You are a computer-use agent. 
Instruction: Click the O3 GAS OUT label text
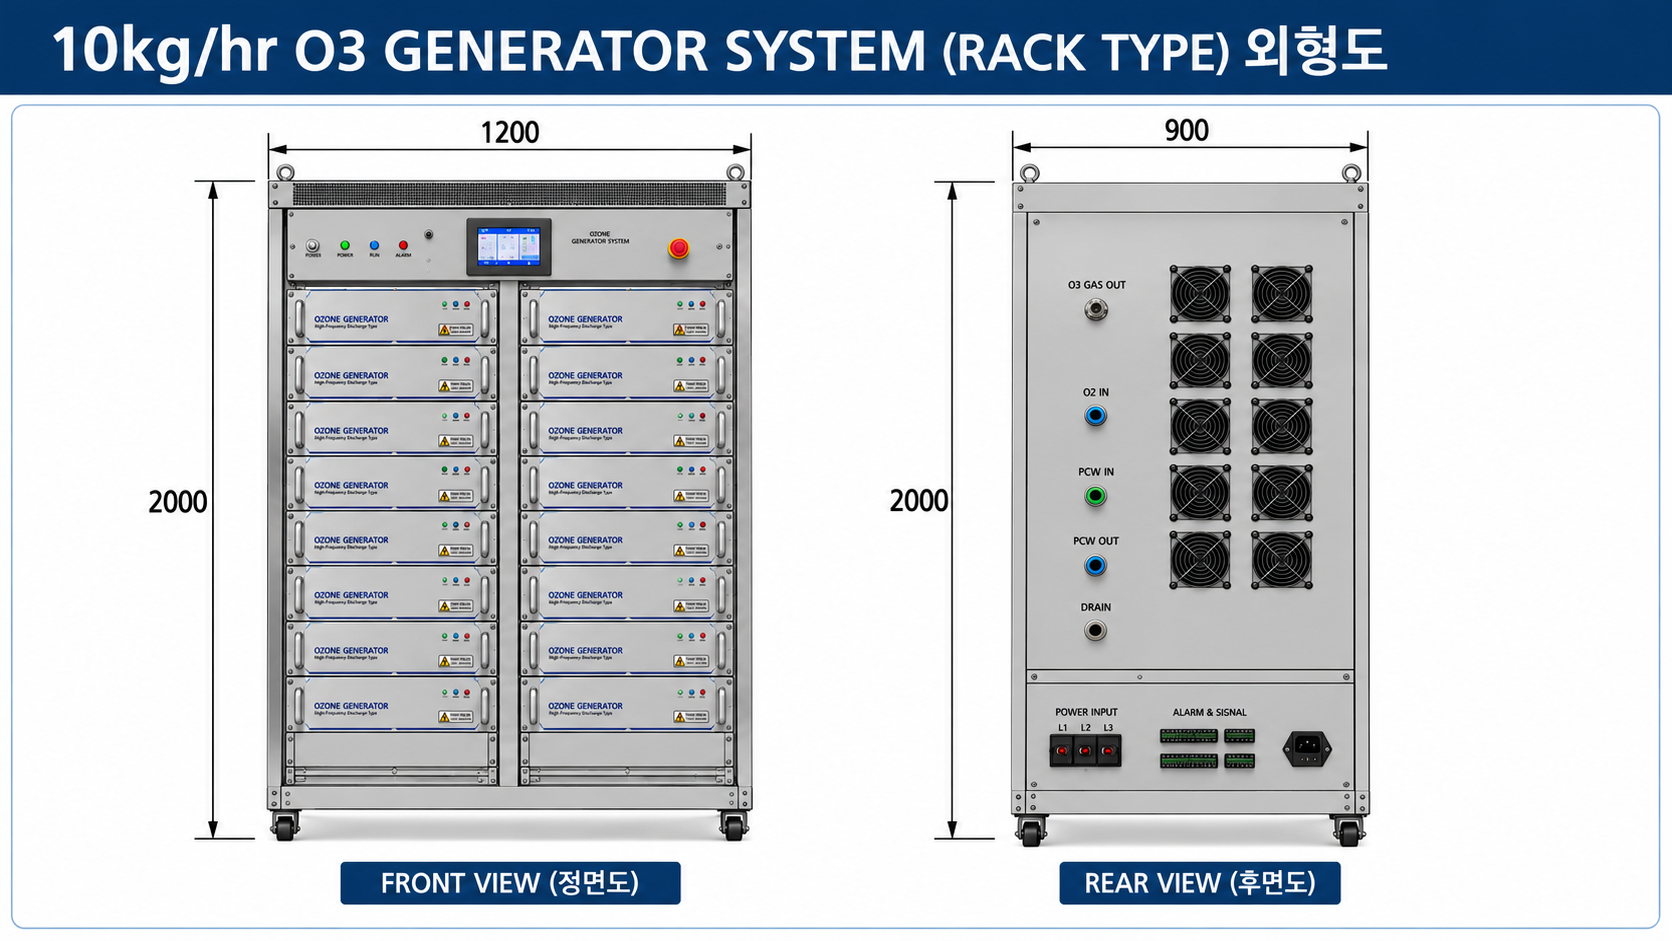(1097, 285)
